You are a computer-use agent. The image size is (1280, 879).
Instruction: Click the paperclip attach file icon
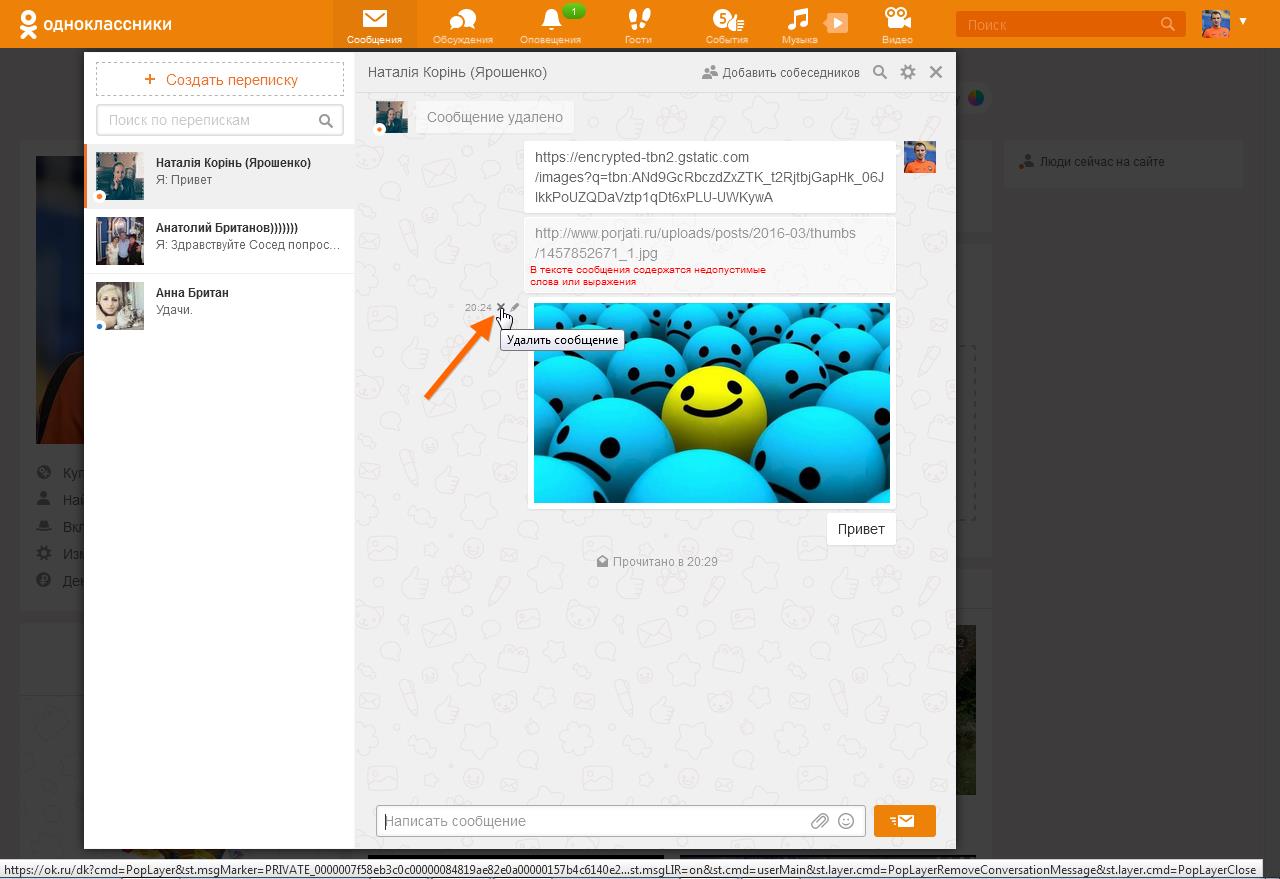(819, 821)
